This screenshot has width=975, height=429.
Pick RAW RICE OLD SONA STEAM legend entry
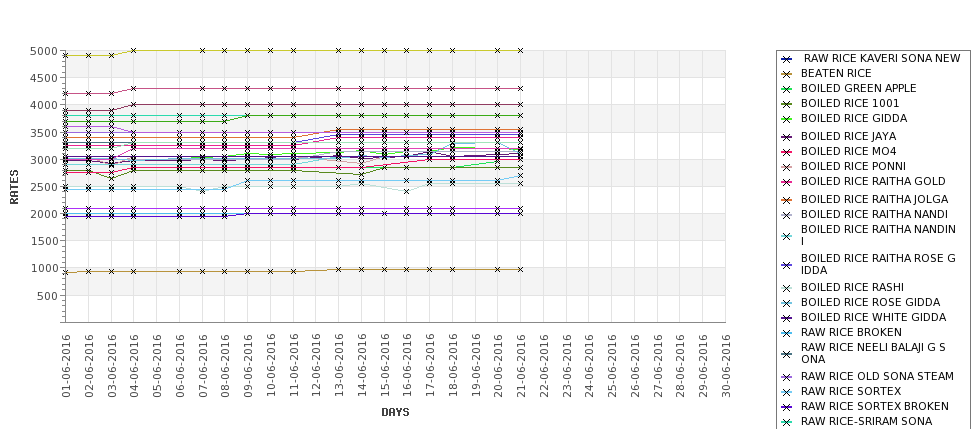(877, 376)
